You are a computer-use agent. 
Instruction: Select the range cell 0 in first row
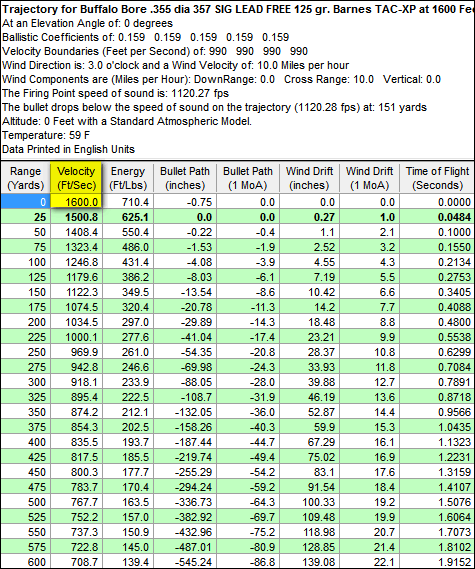pos(25,201)
